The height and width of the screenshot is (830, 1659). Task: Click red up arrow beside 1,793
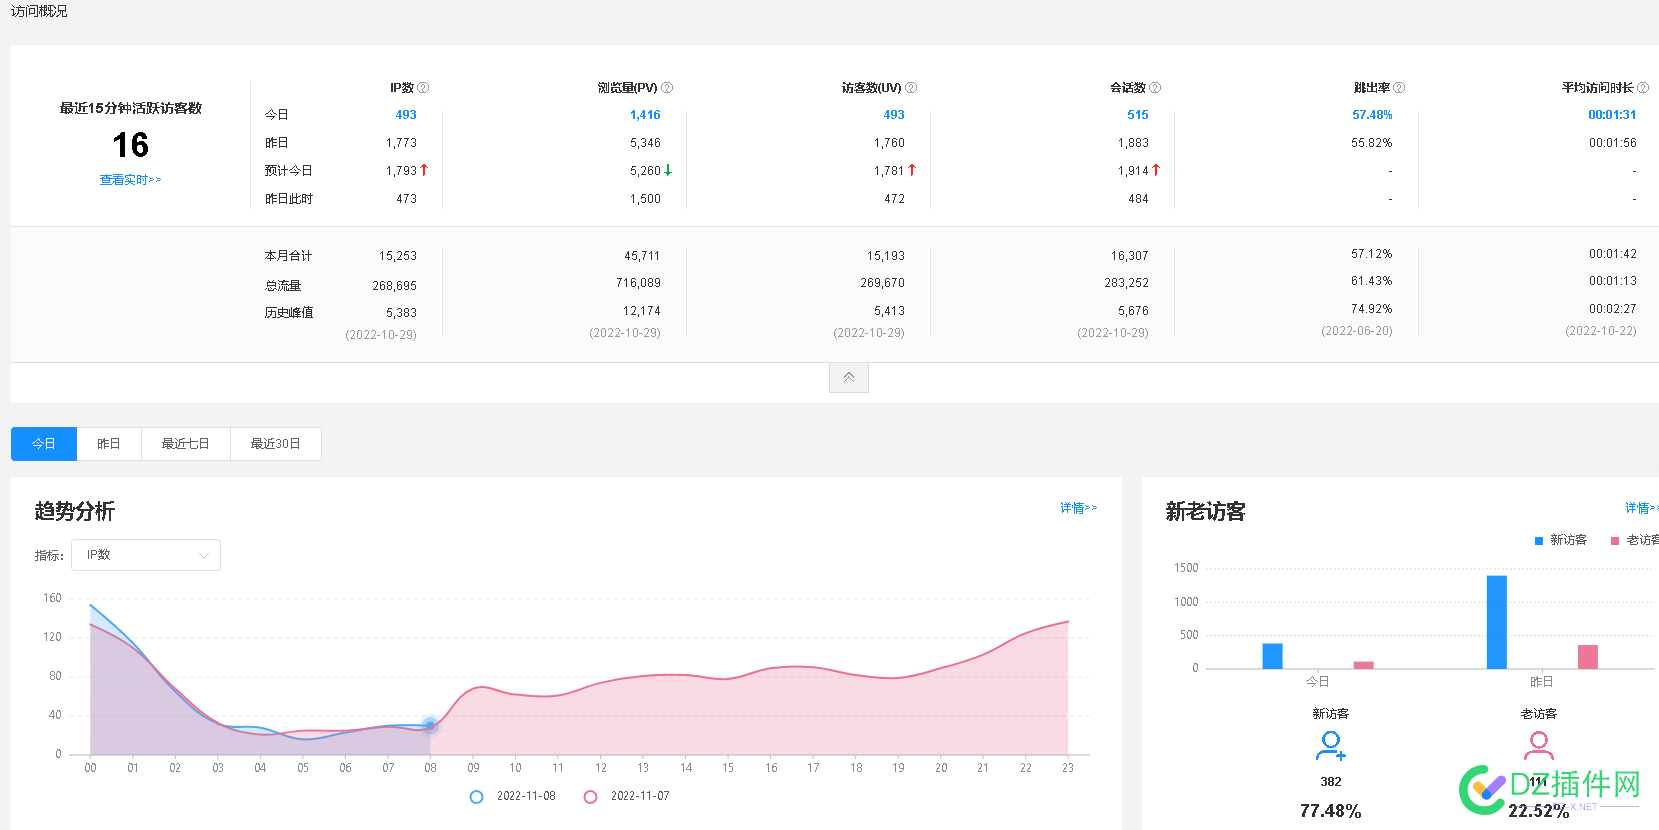coord(424,170)
